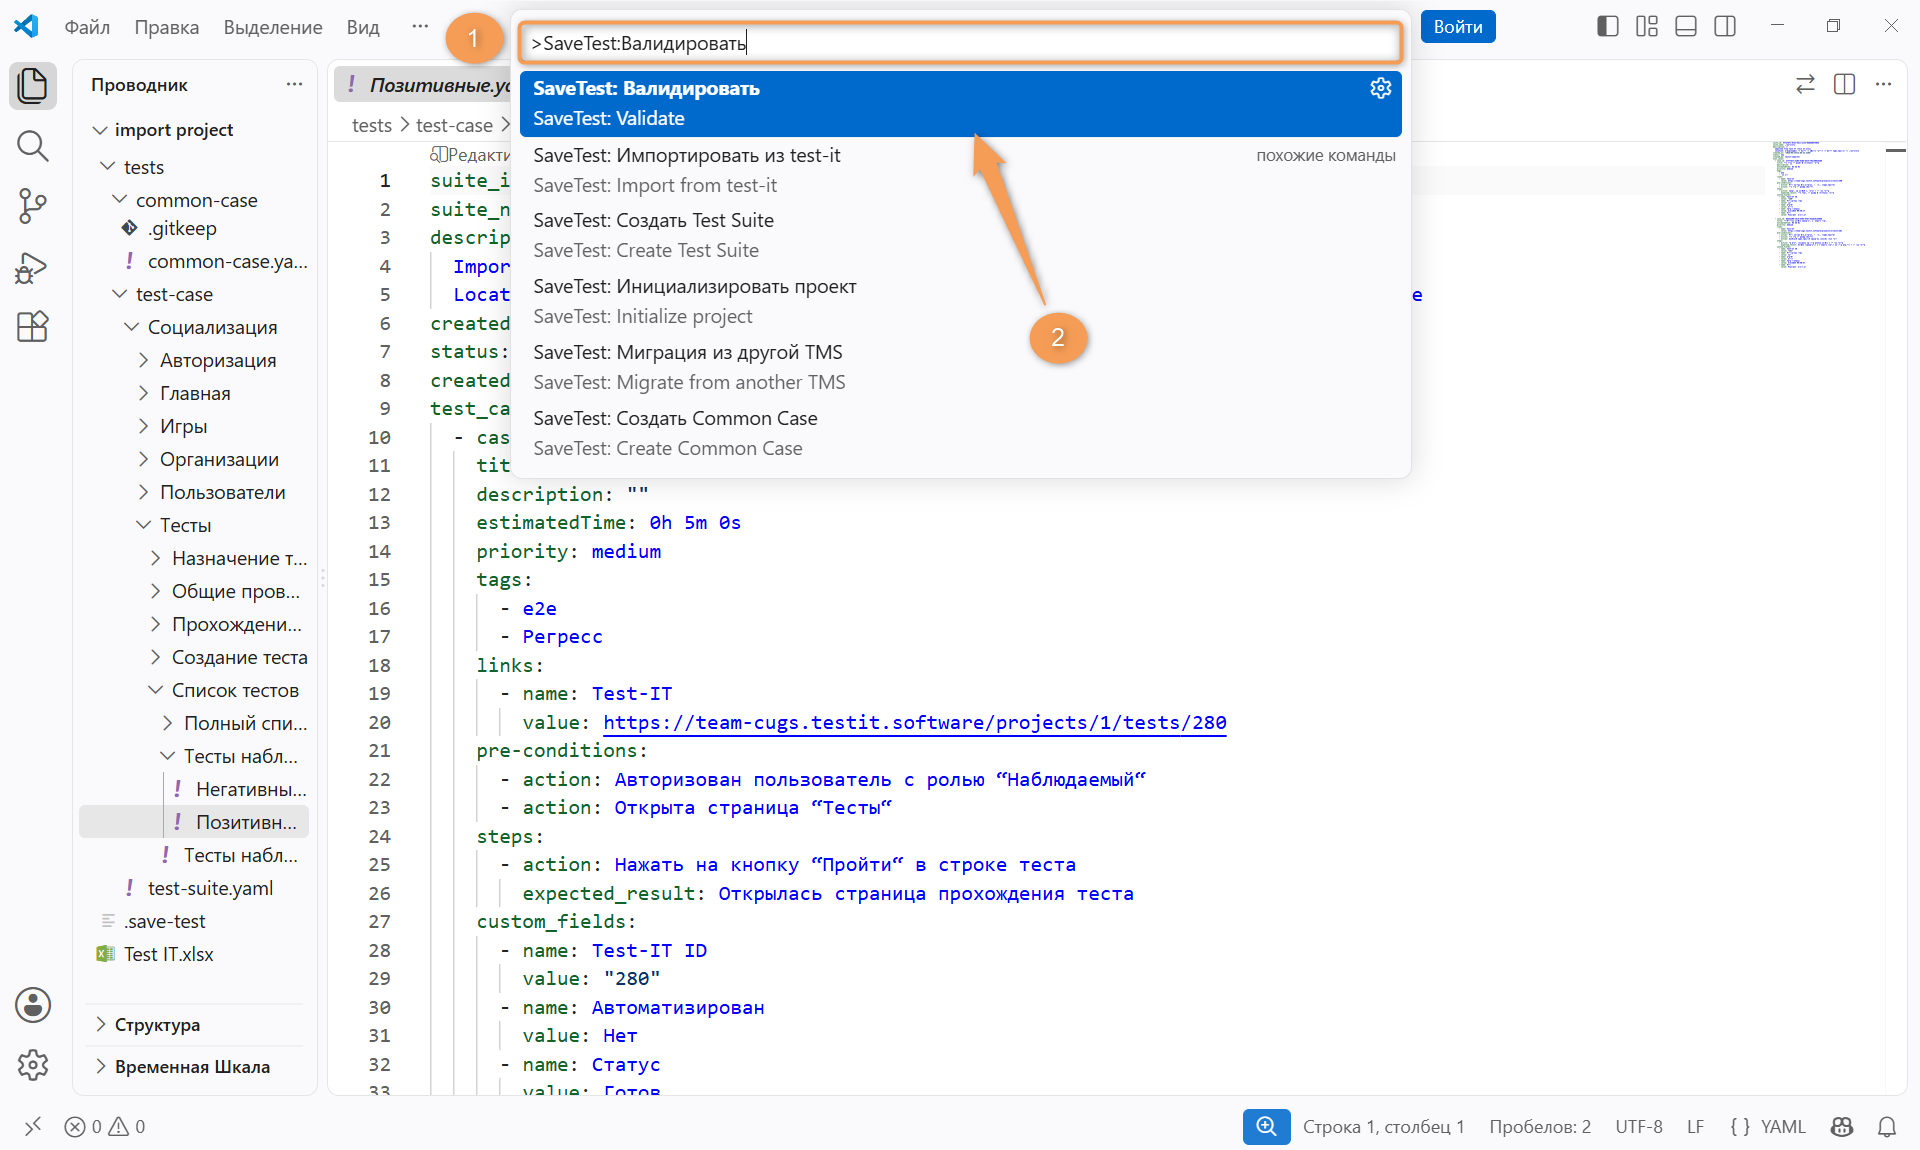Open remote window indicator in status bar
Image resolution: width=1920 pixels, height=1150 pixels.
coord(33,1127)
